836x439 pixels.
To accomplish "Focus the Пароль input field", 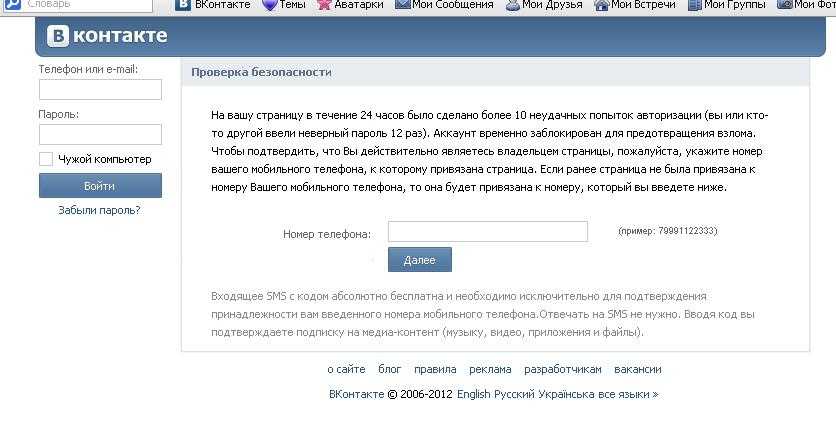I will coord(100,134).
